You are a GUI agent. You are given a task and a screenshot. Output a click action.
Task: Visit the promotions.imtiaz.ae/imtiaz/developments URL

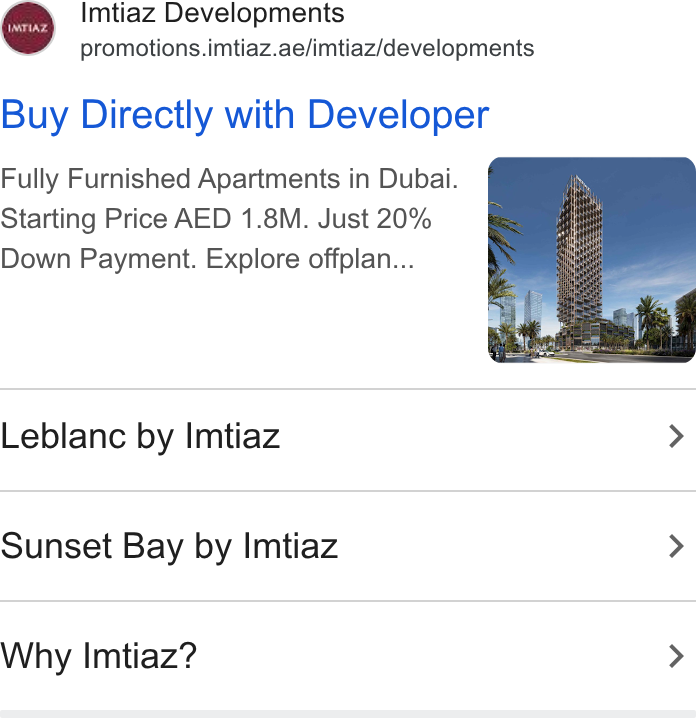pyautogui.click(x=307, y=49)
